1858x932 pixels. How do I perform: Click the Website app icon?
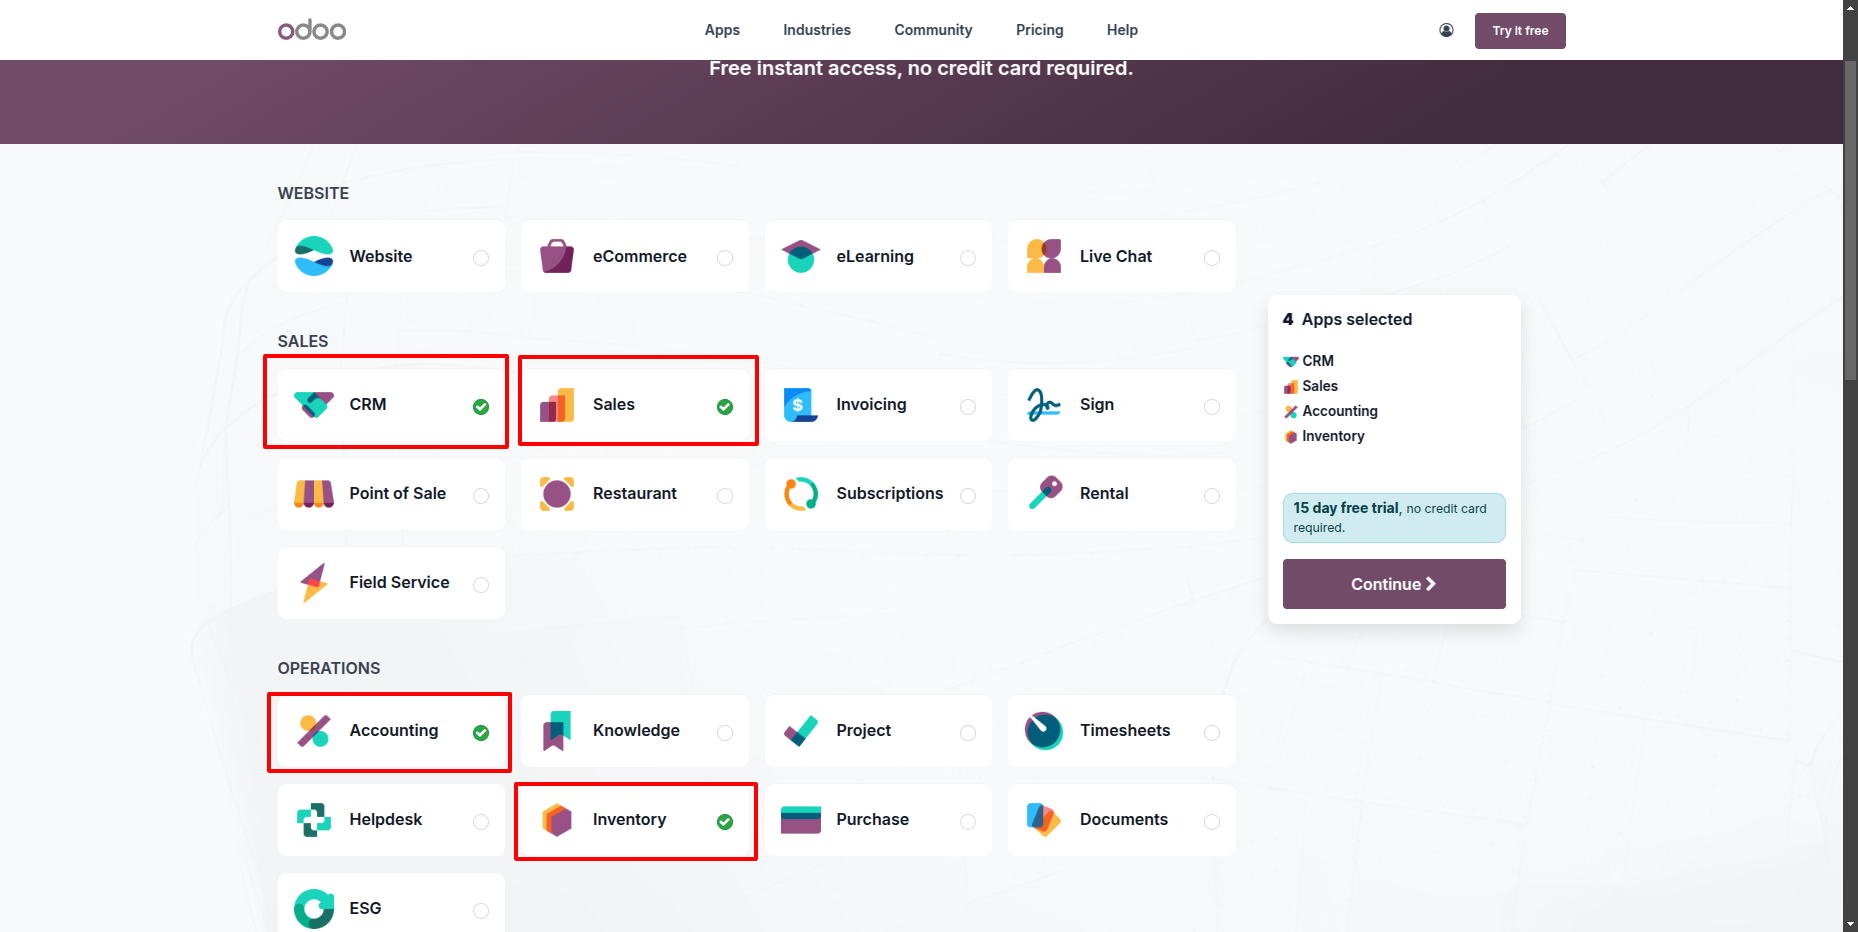(x=314, y=256)
